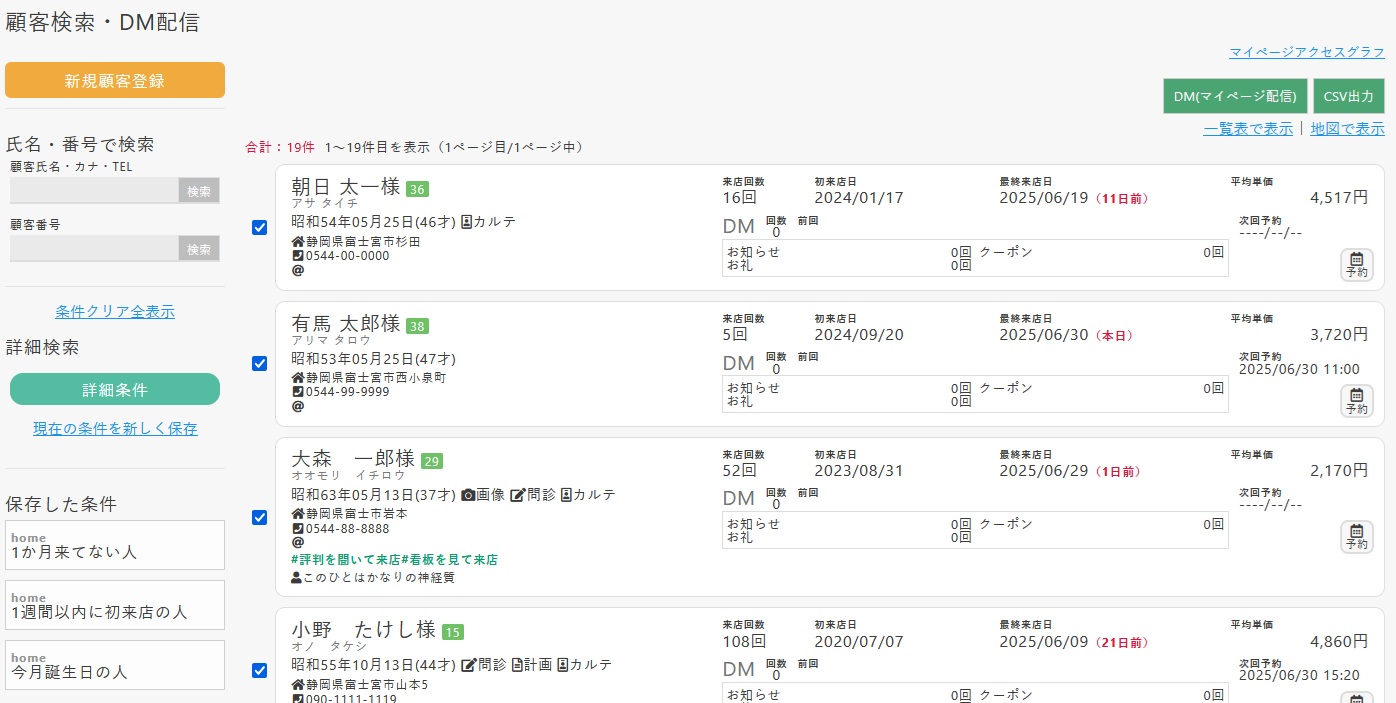
Task: Click the 予約 calendar icon for 大森 一郎様
Action: 1356,537
